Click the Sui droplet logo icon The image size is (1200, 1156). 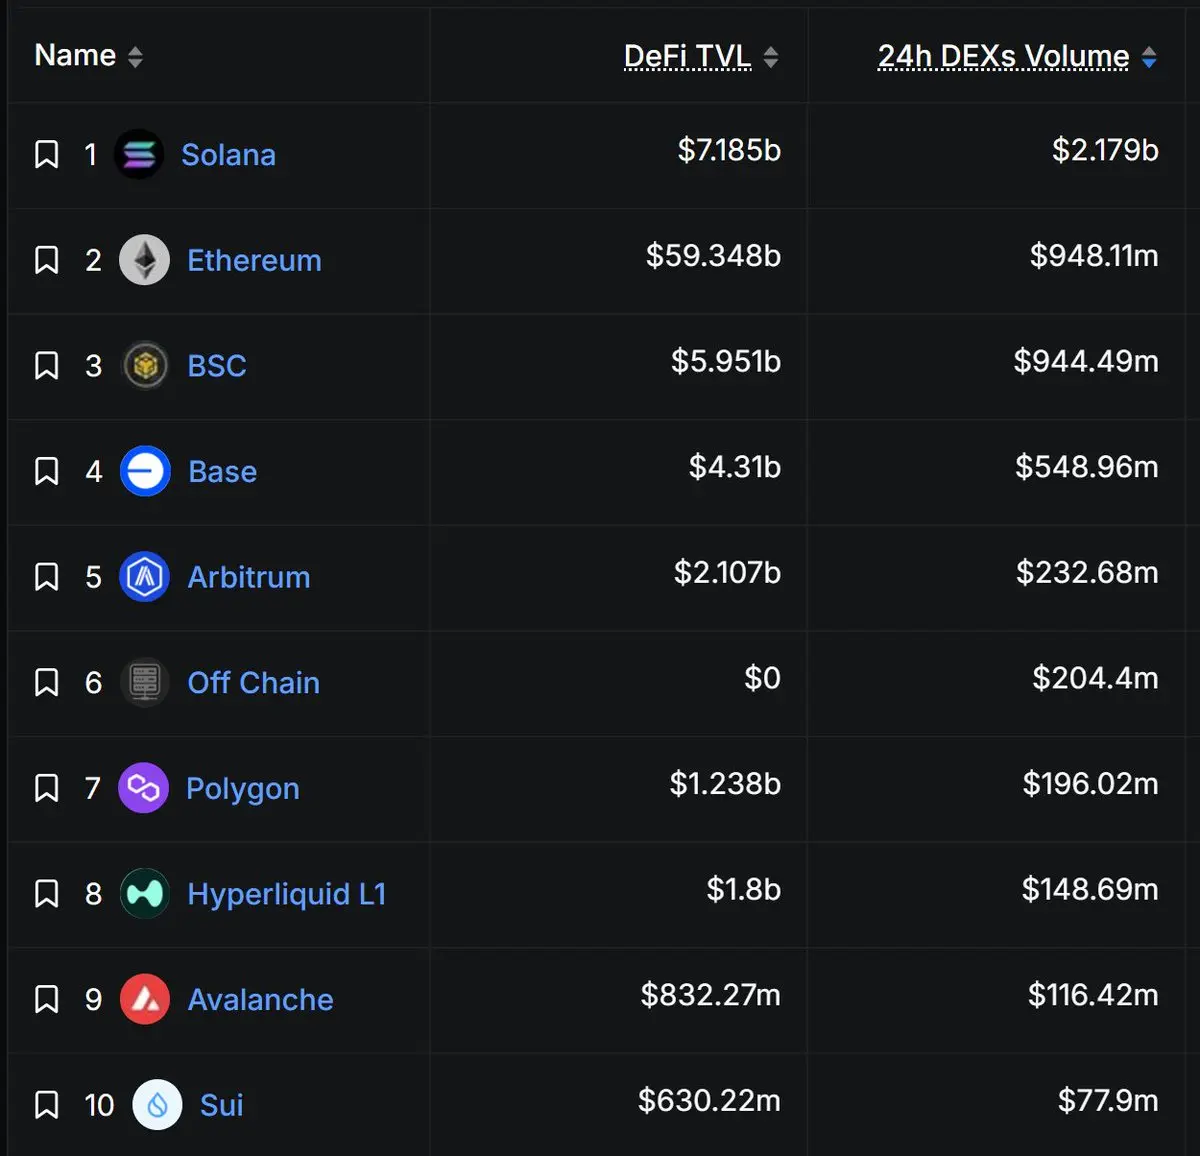coord(157,1105)
